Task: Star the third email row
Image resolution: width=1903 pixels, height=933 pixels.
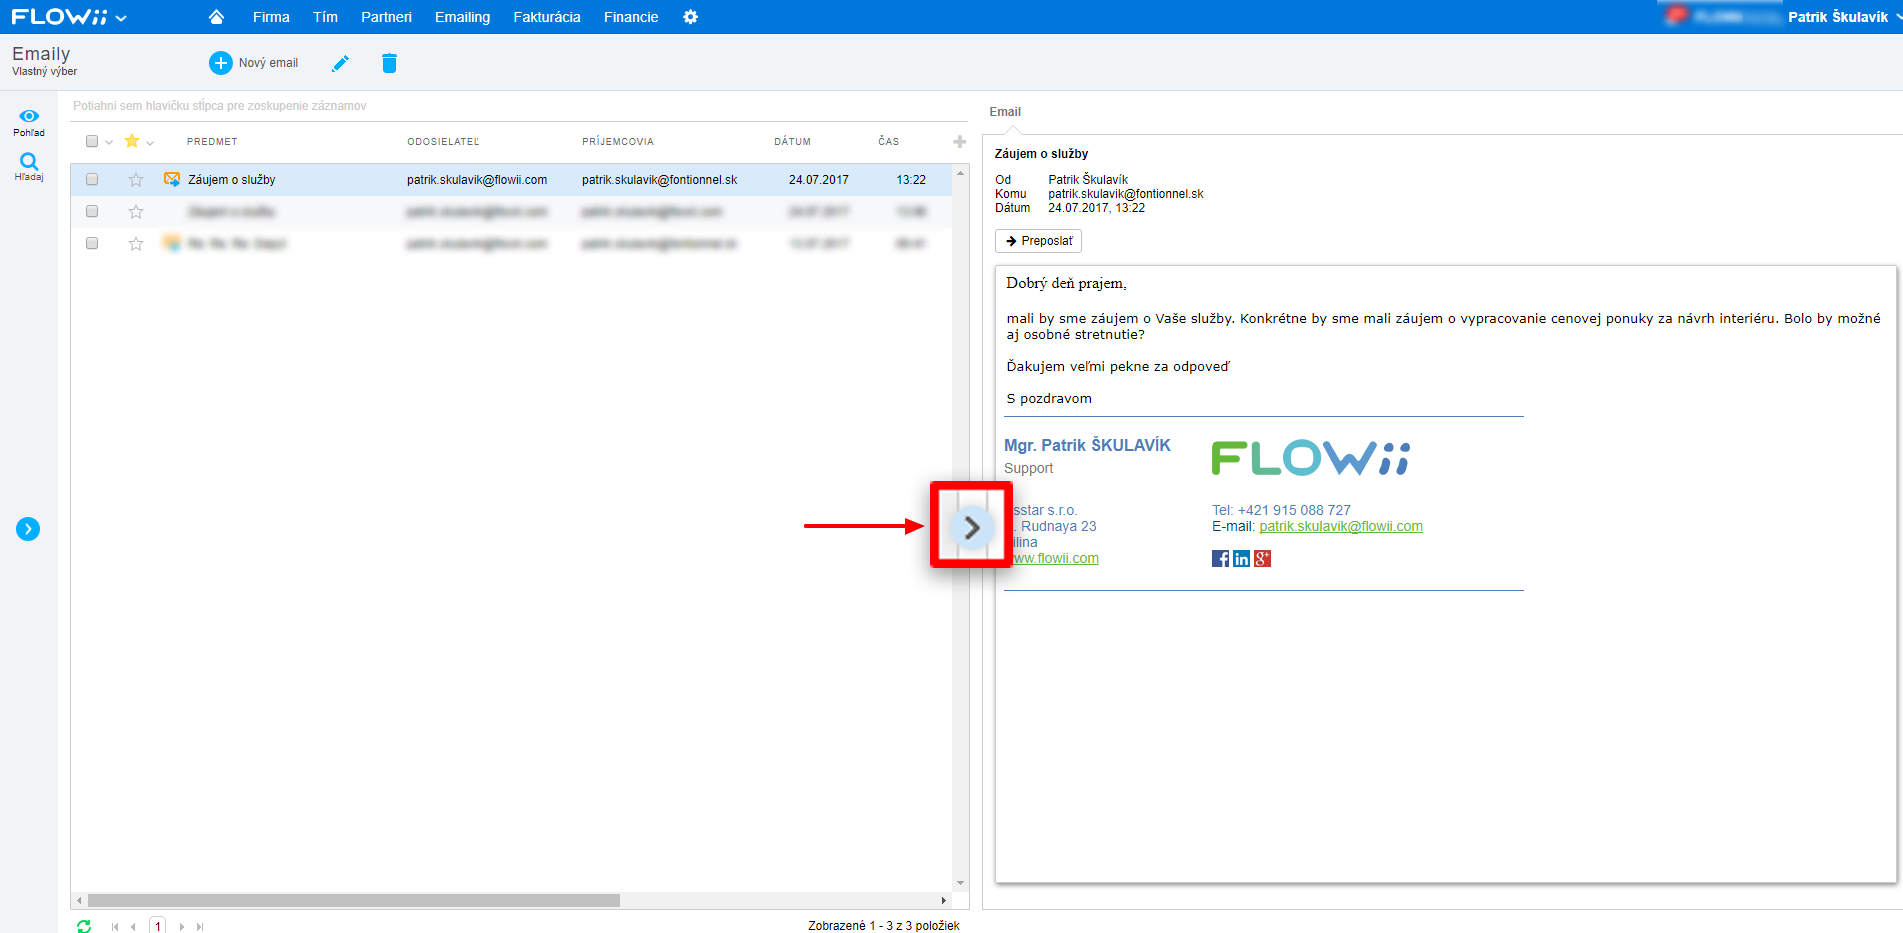Action: coord(136,244)
